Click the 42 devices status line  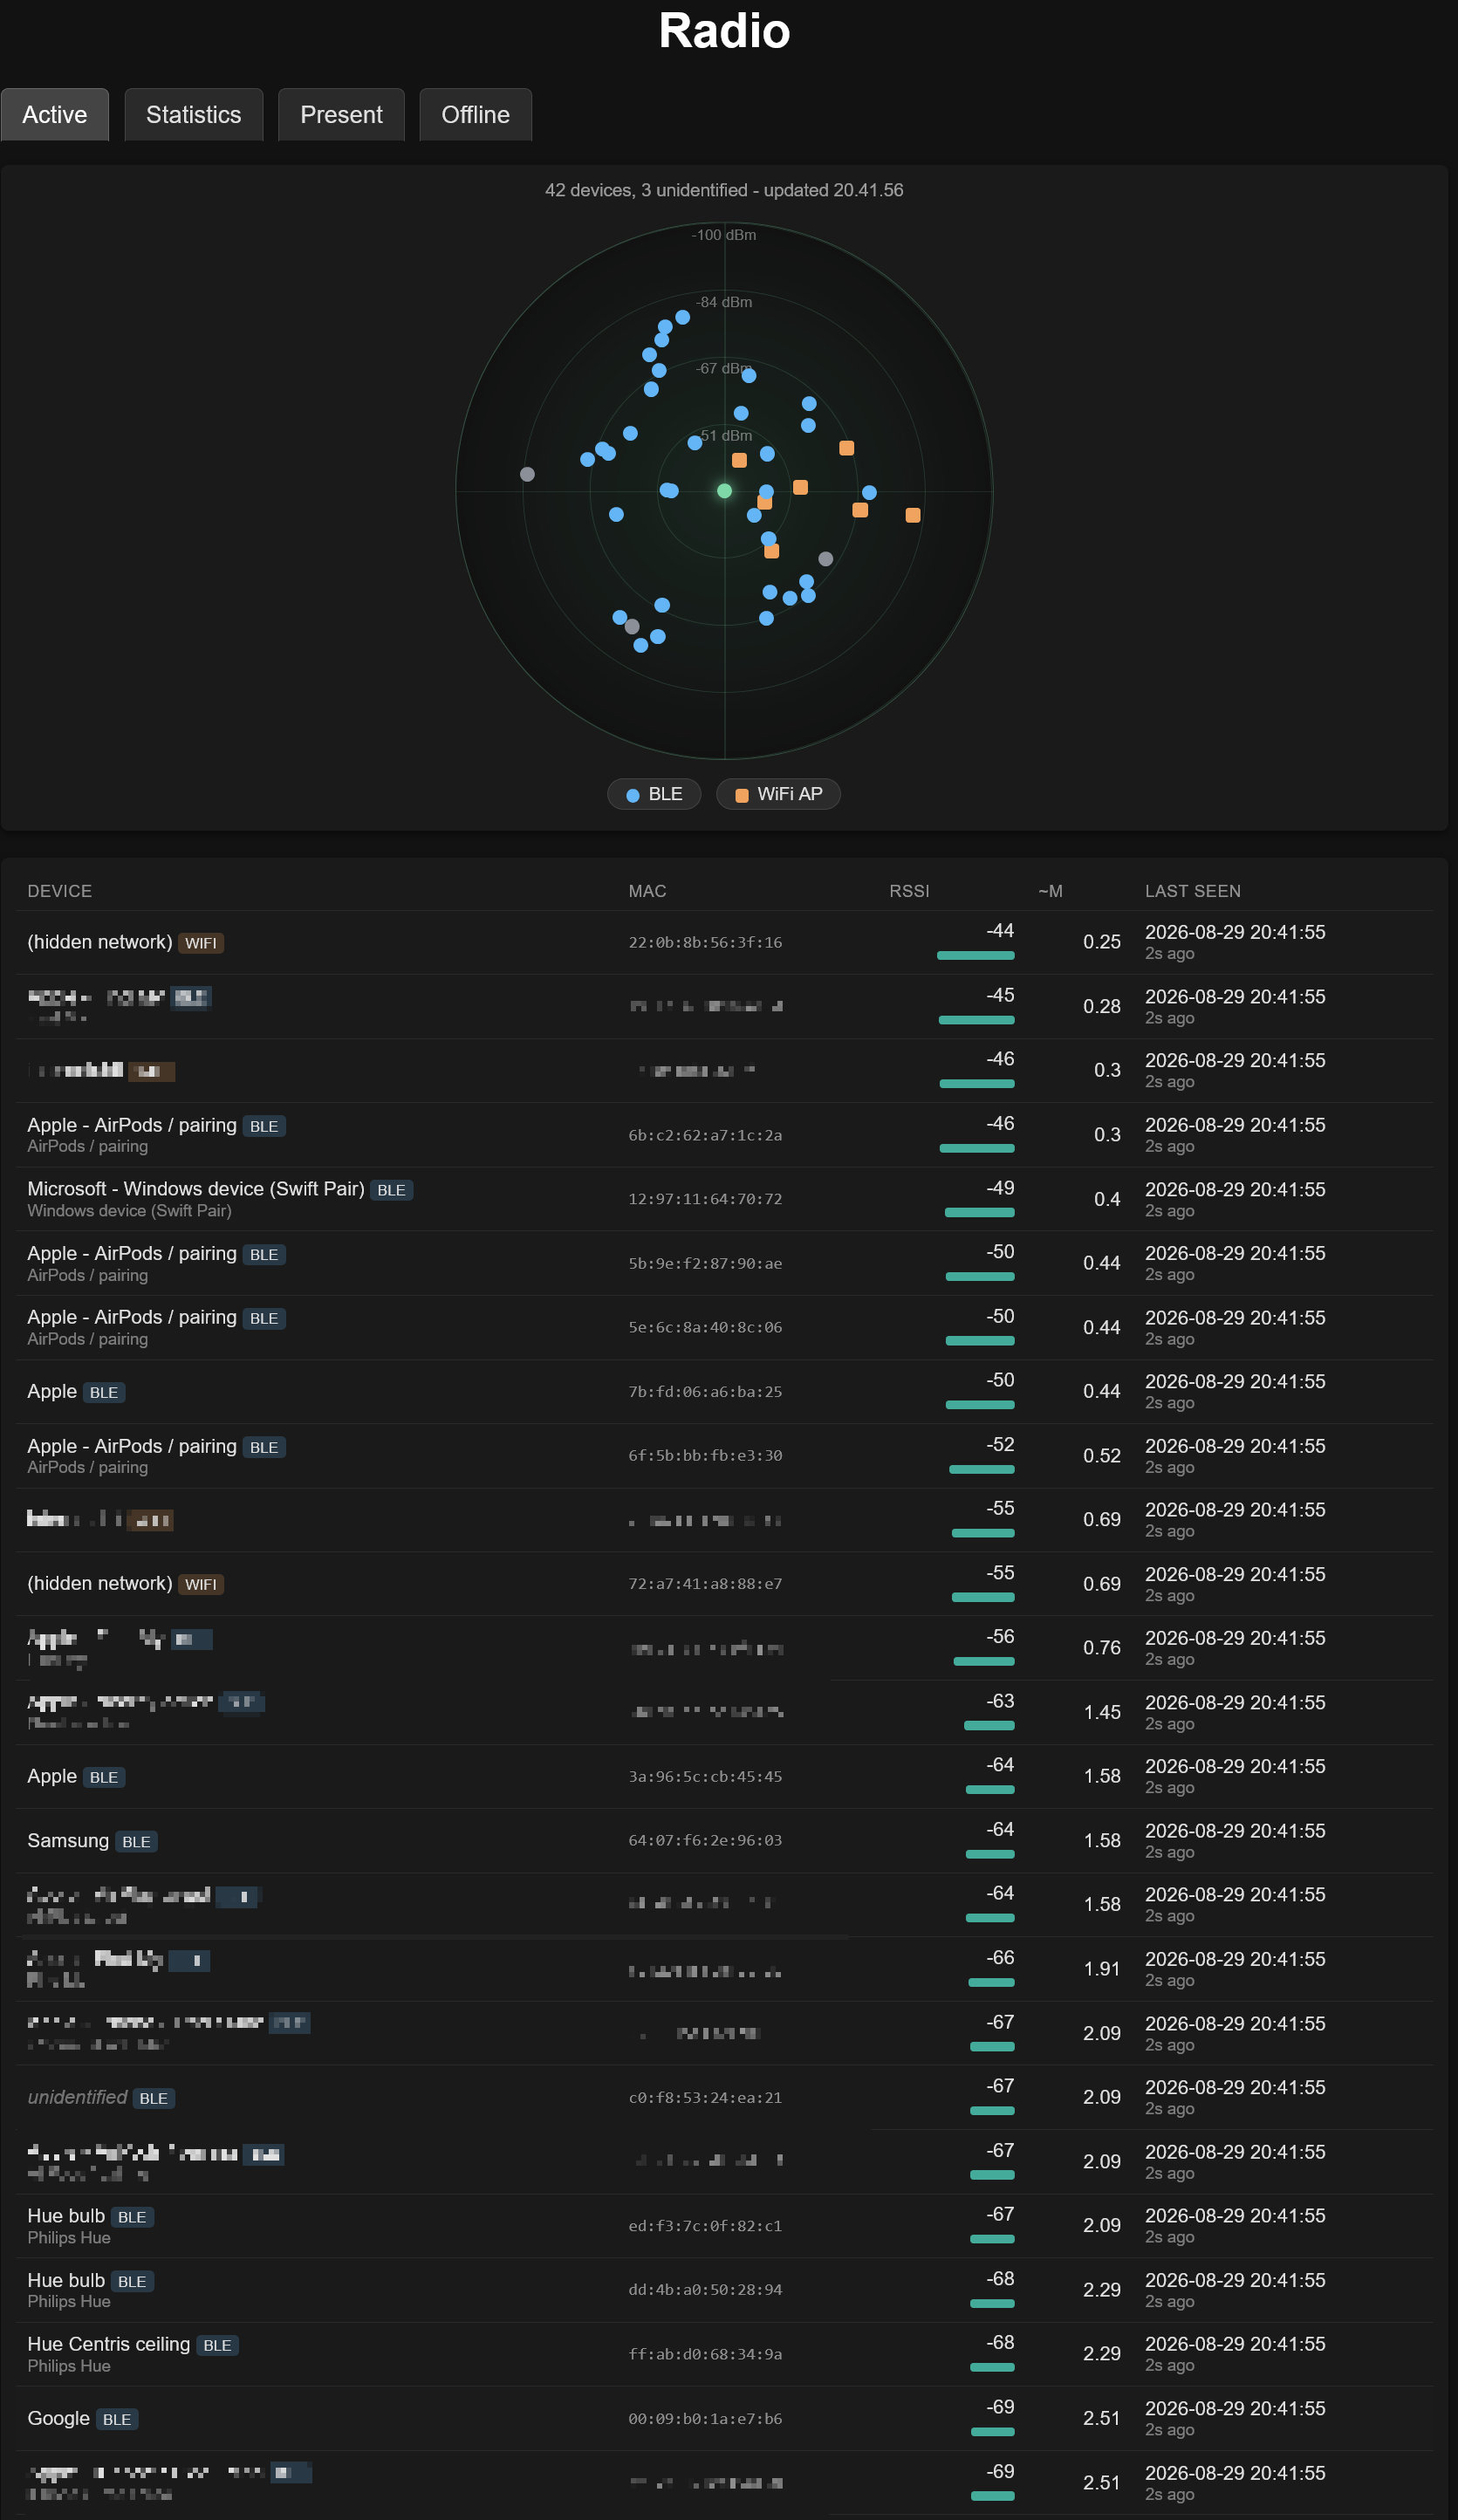point(724,190)
